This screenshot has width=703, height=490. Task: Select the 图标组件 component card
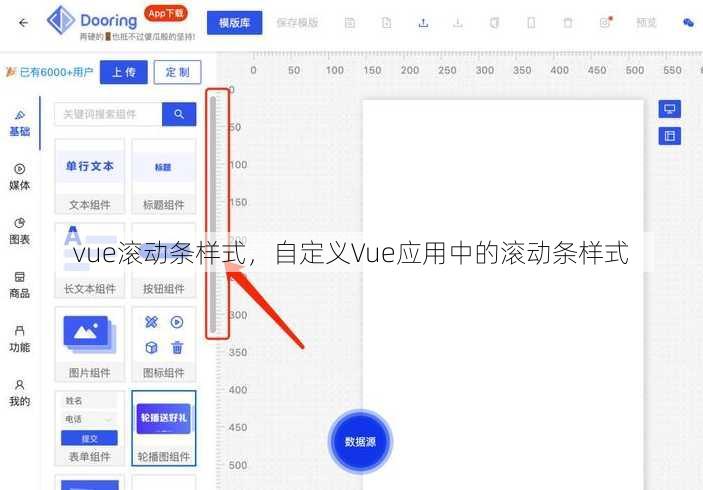click(x=164, y=344)
